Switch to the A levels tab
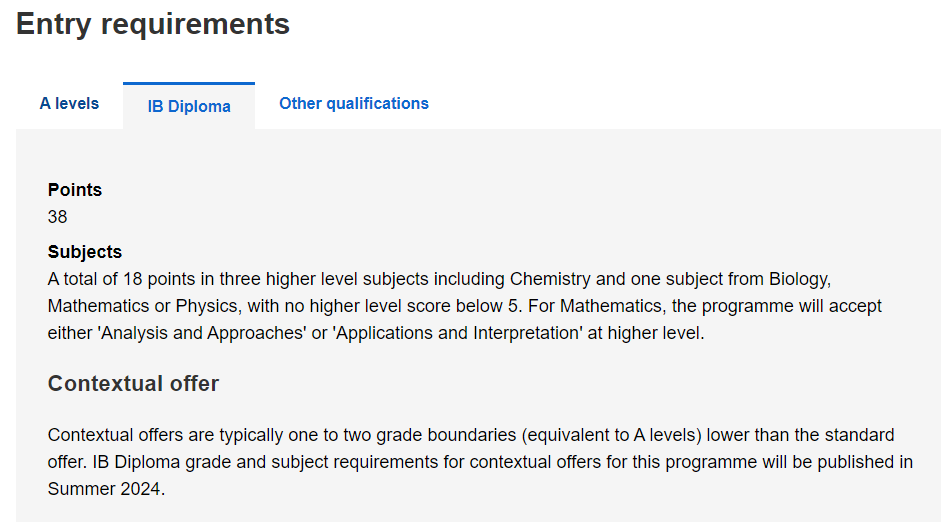 [69, 103]
